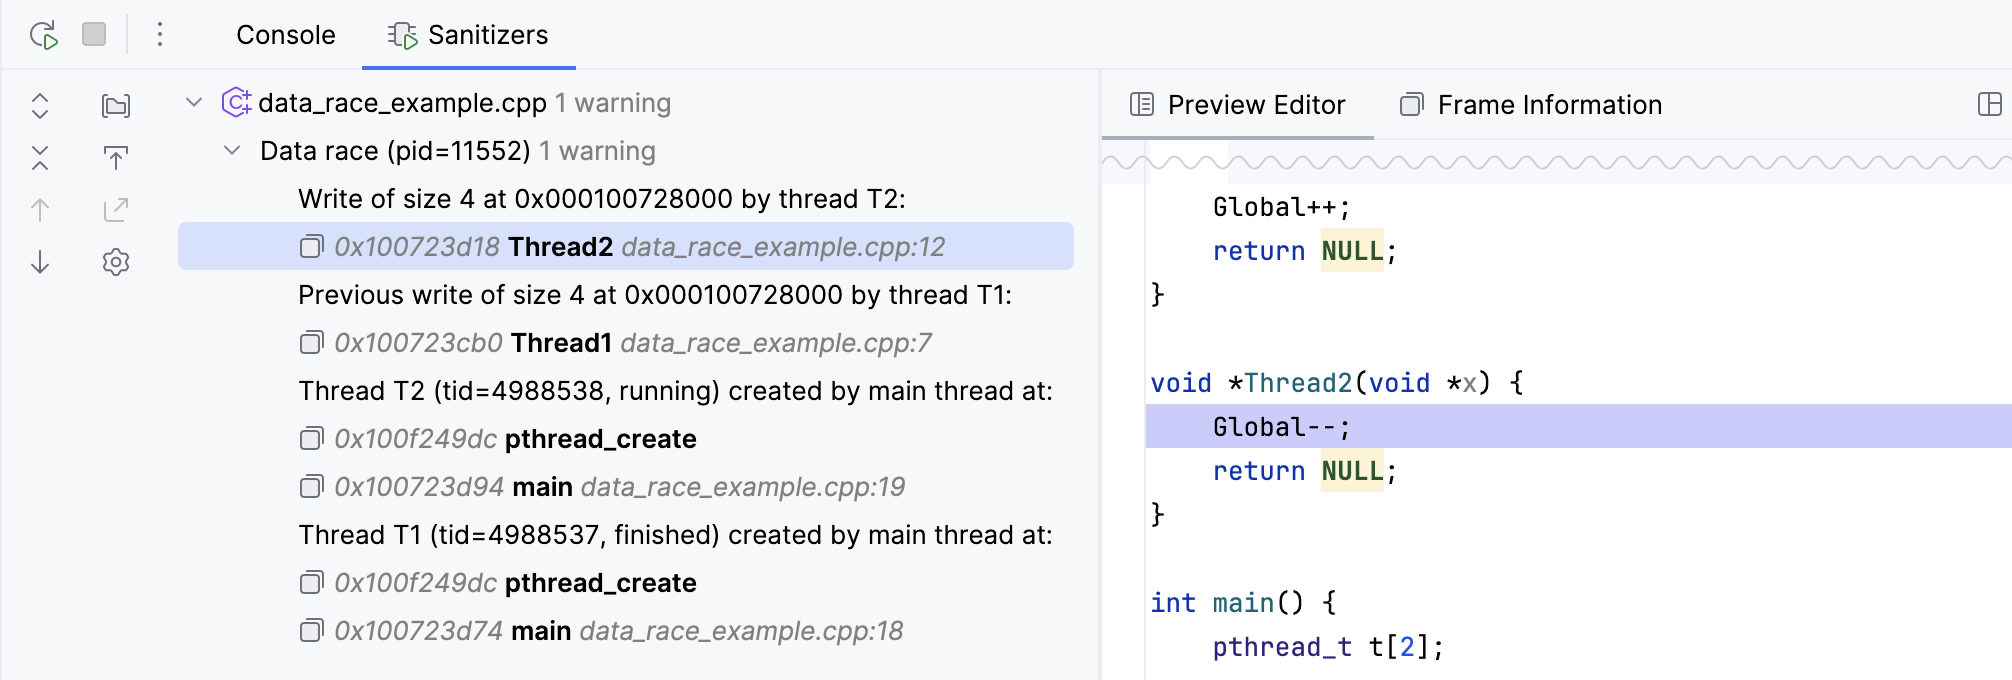2012x680 pixels.
Task: Toggle the editor layout split icon
Action: [1989, 104]
